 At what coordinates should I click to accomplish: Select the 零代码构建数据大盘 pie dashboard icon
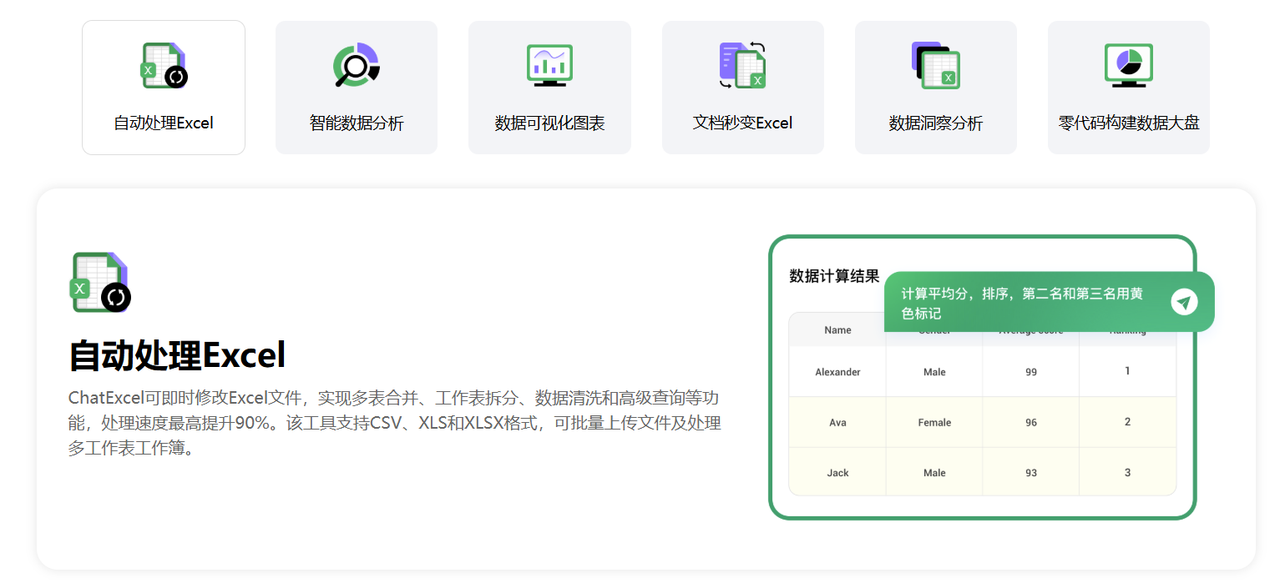pyautogui.click(x=1128, y=64)
